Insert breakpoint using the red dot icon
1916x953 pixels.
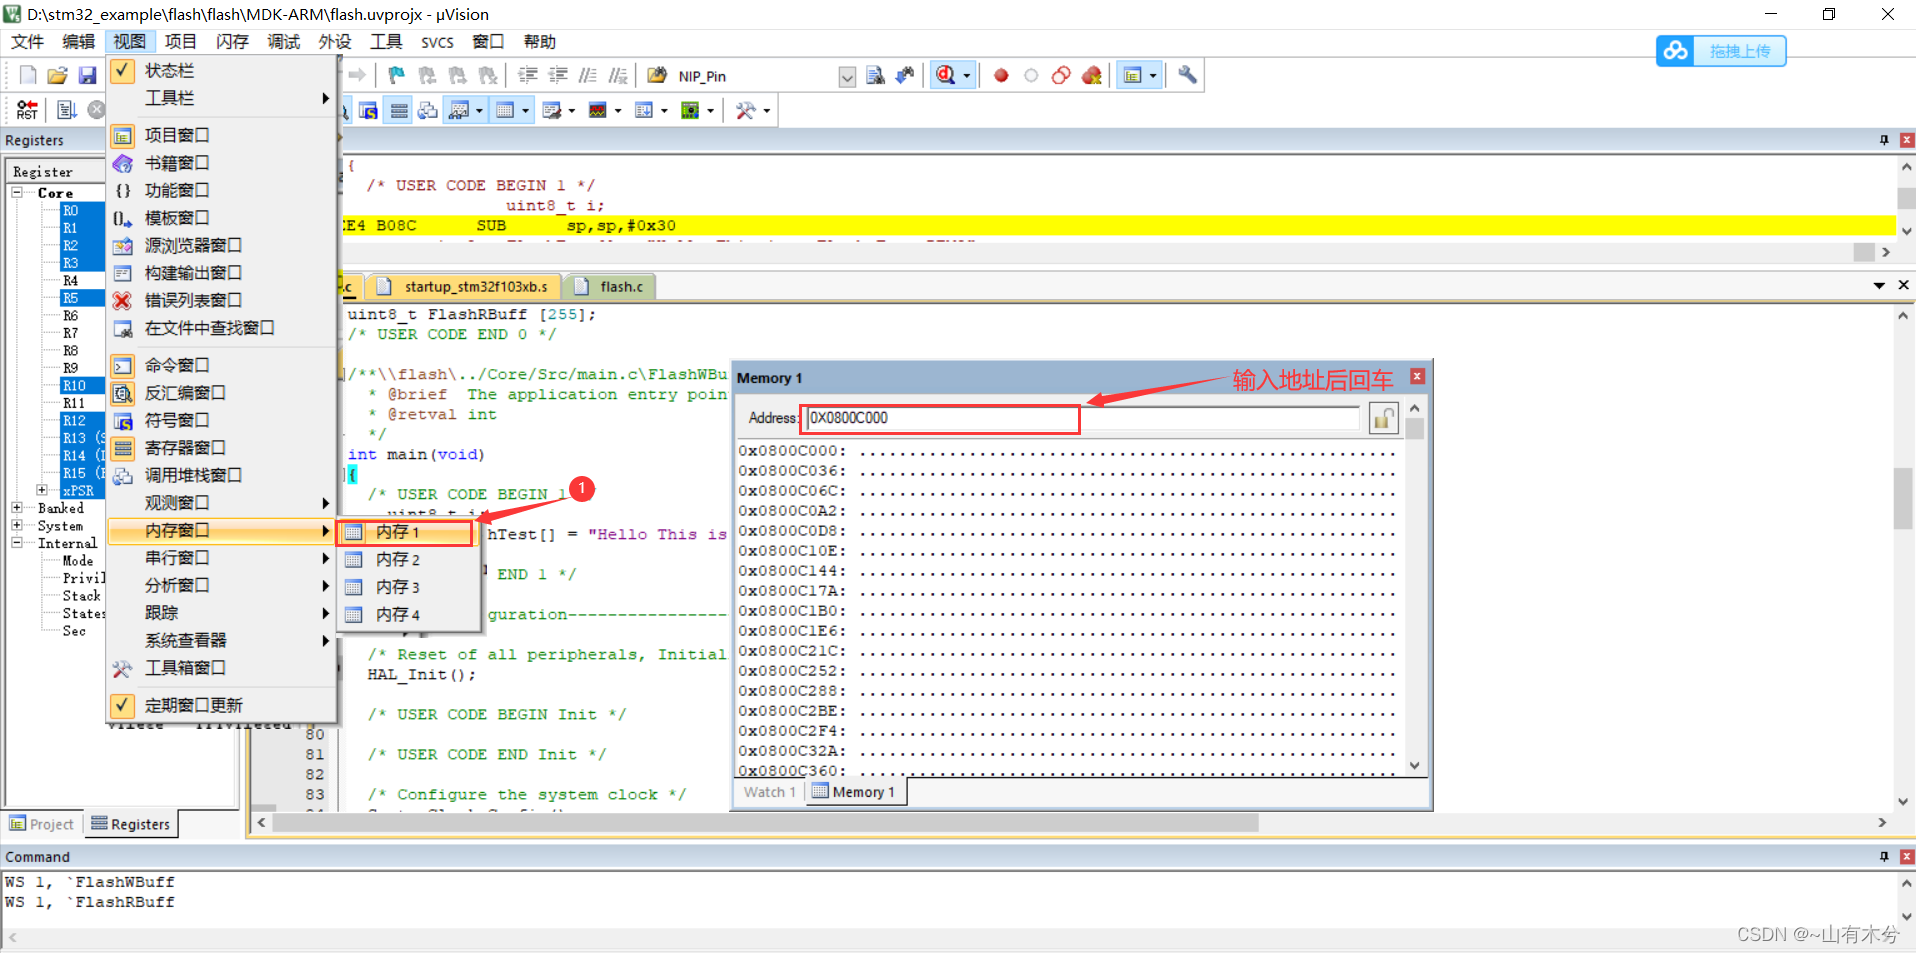click(x=1001, y=75)
